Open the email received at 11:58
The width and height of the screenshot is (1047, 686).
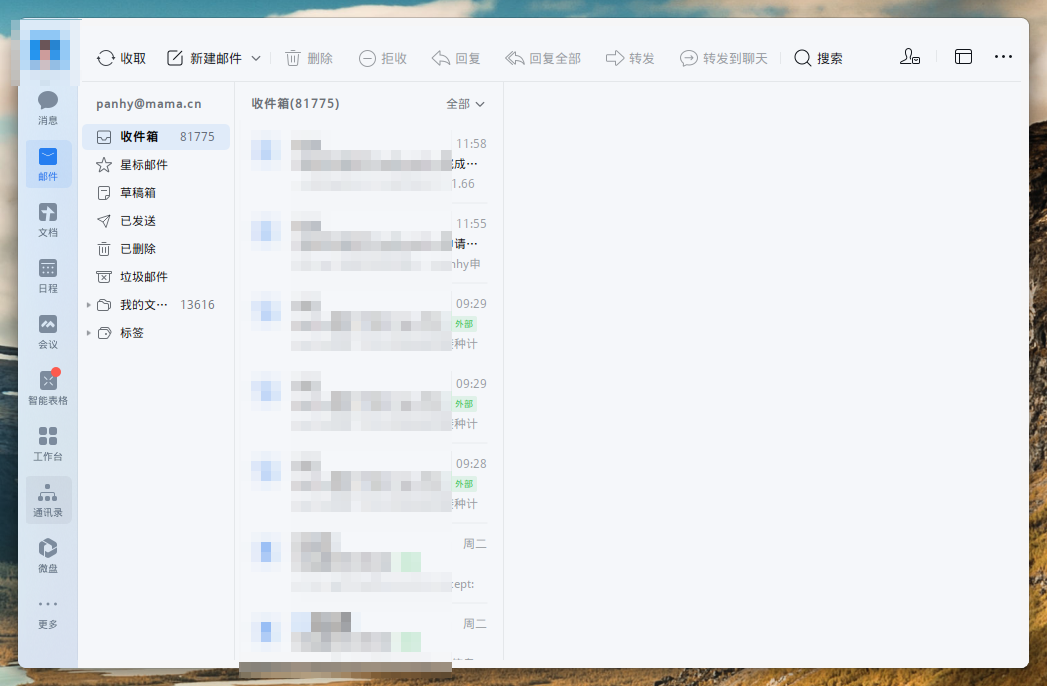pos(369,164)
